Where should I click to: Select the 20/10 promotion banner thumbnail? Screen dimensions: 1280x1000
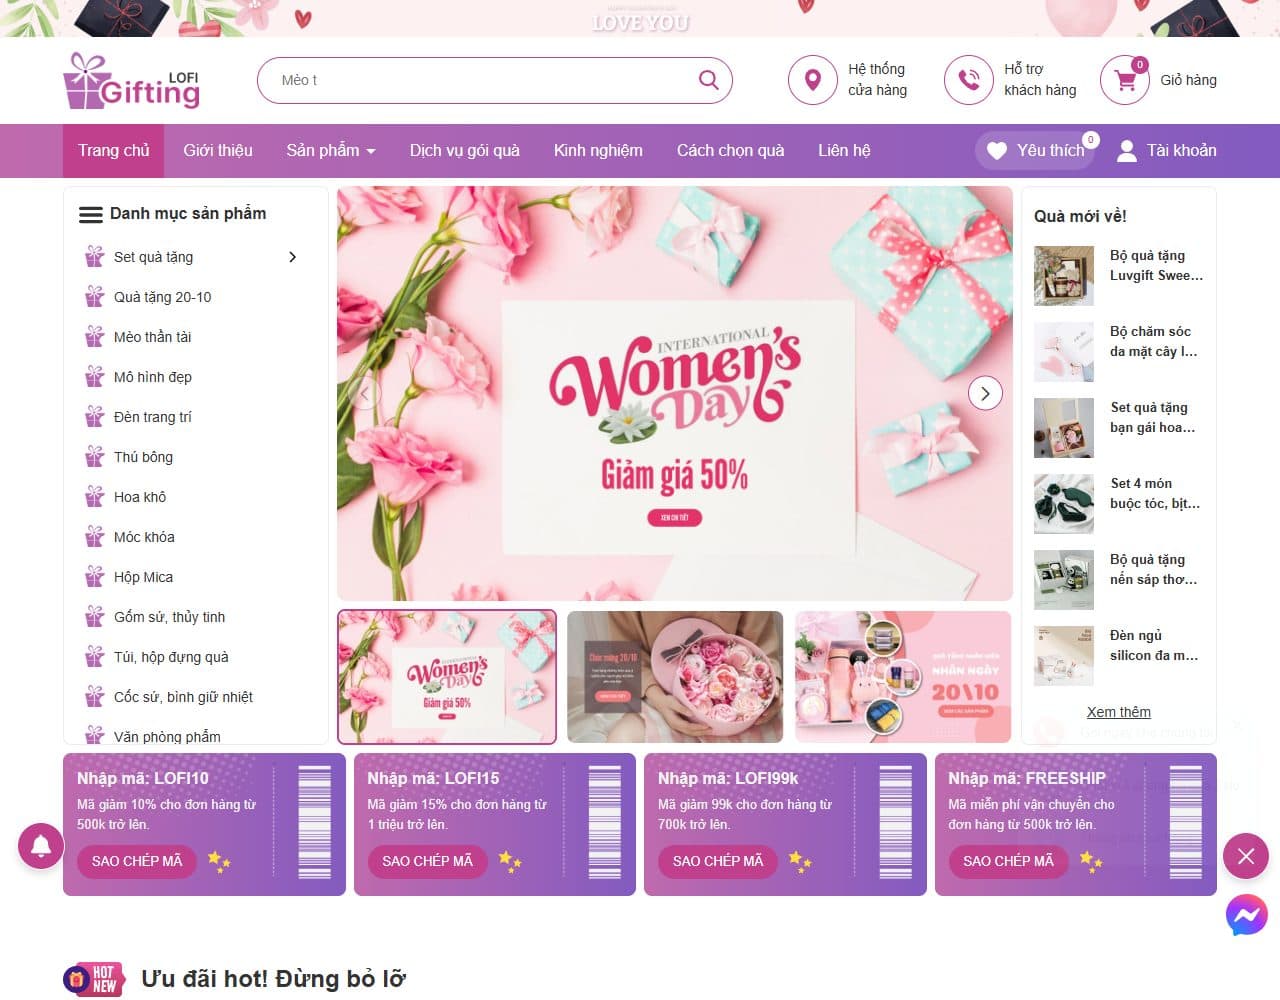tap(903, 677)
